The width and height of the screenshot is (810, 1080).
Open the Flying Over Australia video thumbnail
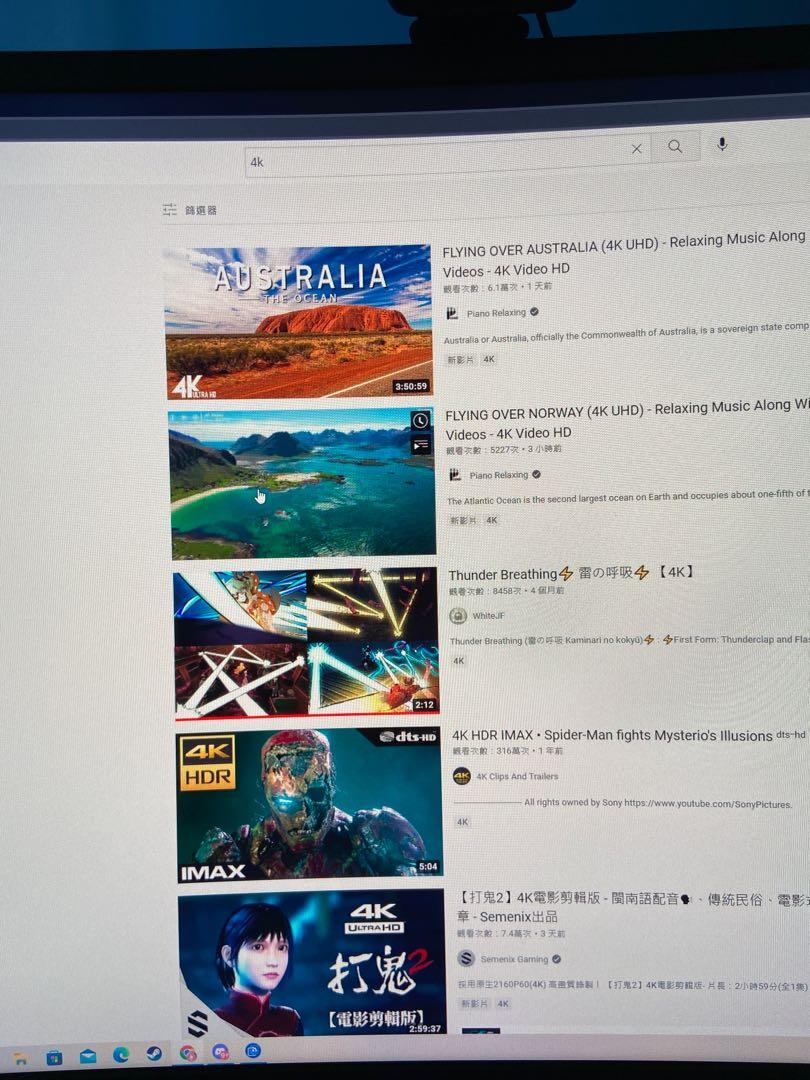pyautogui.click(x=298, y=322)
